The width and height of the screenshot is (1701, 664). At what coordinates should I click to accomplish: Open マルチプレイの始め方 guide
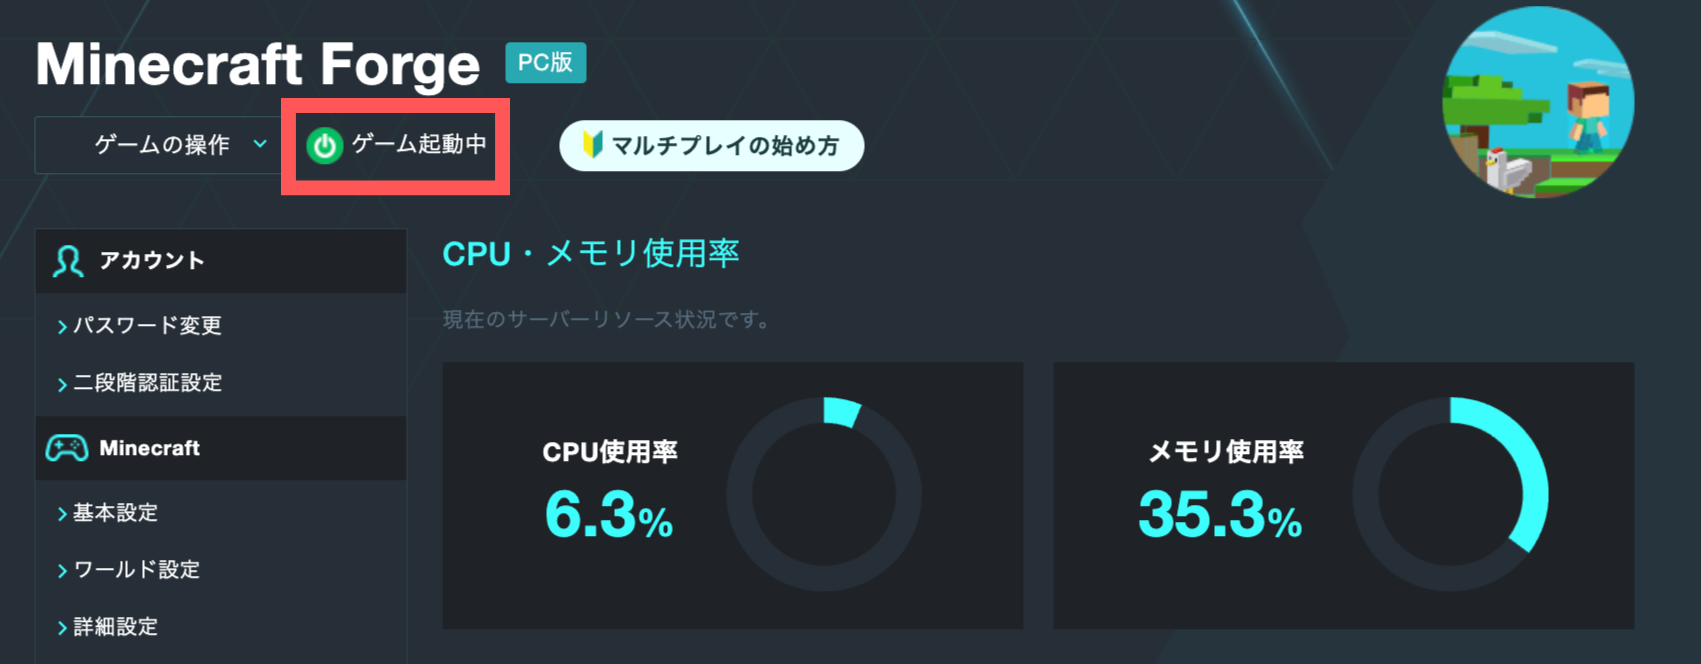711,146
